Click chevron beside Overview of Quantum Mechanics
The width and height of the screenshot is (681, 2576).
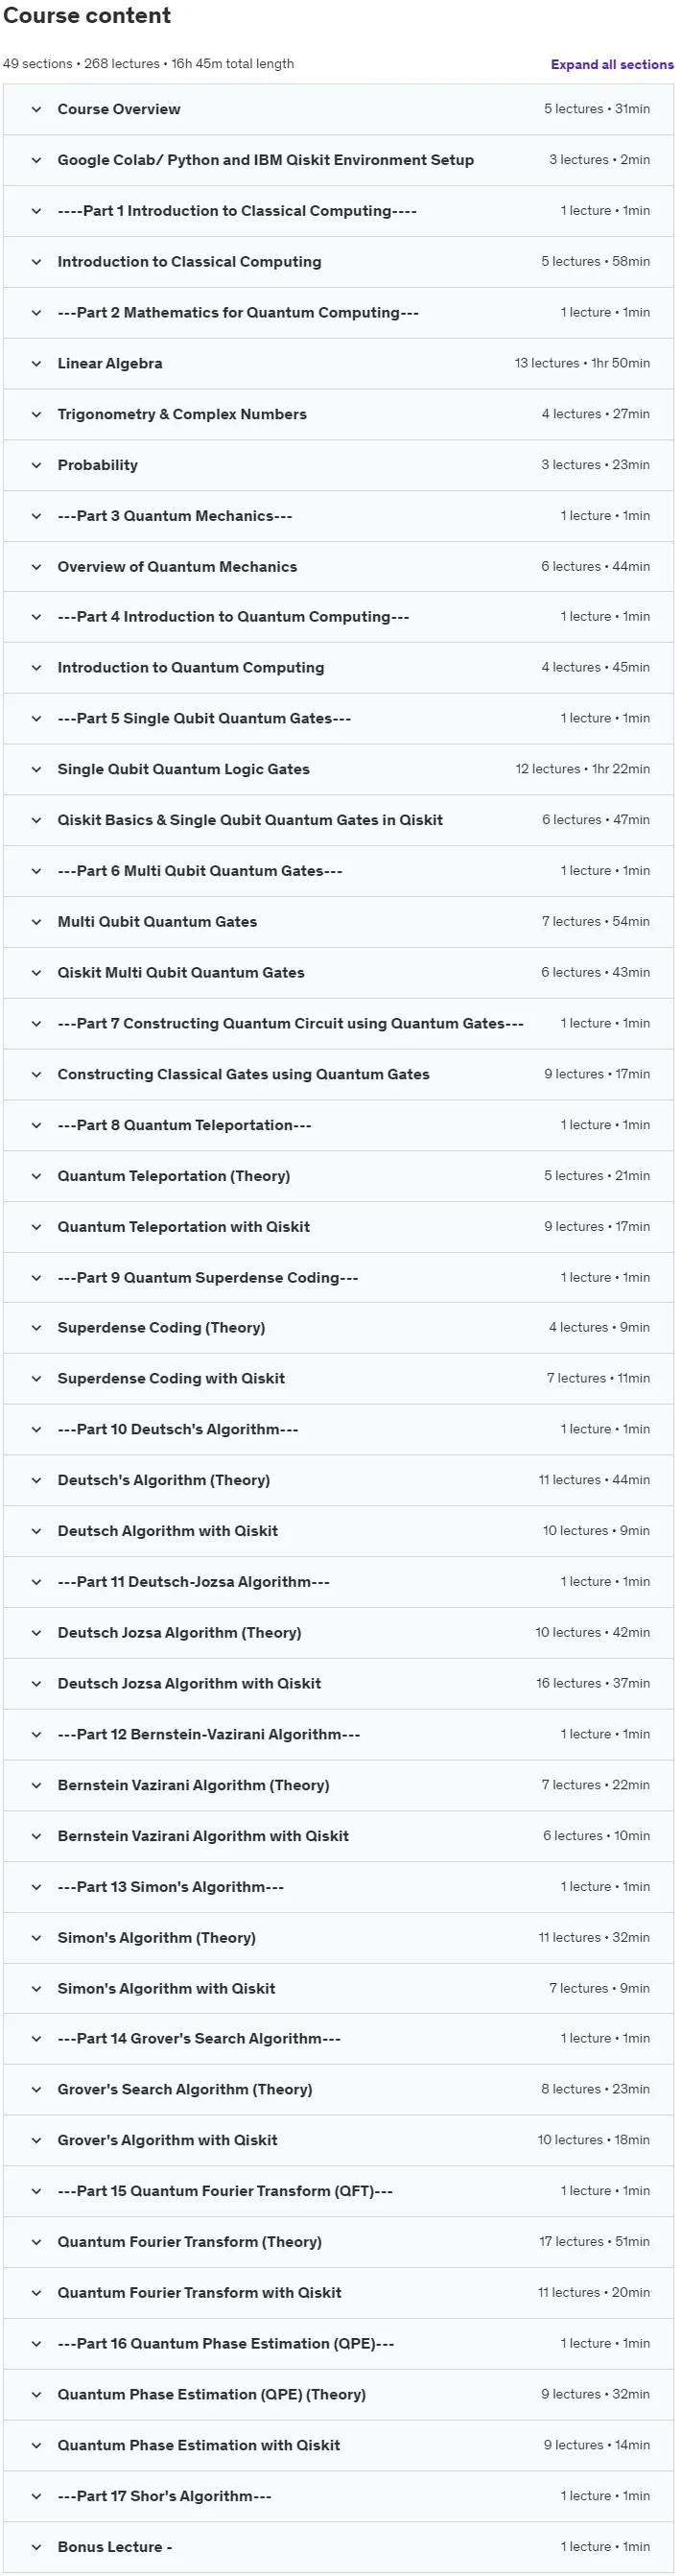[x=36, y=567]
